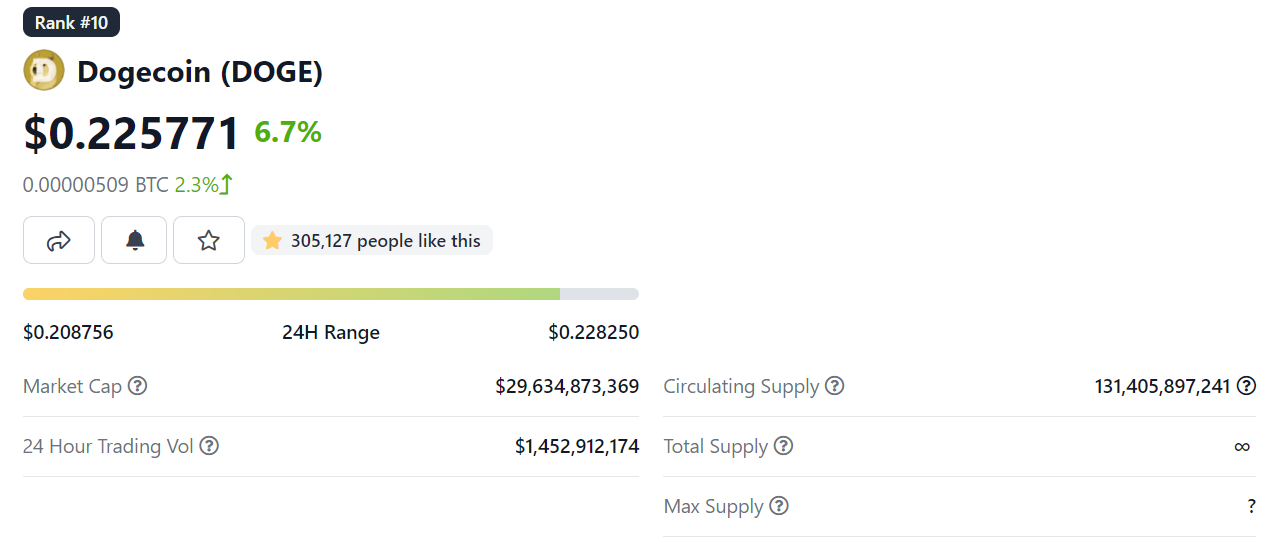This screenshot has height=543, width=1284.
Task: Click info icon beside 131,405,897,241 value
Action: tap(1246, 386)
